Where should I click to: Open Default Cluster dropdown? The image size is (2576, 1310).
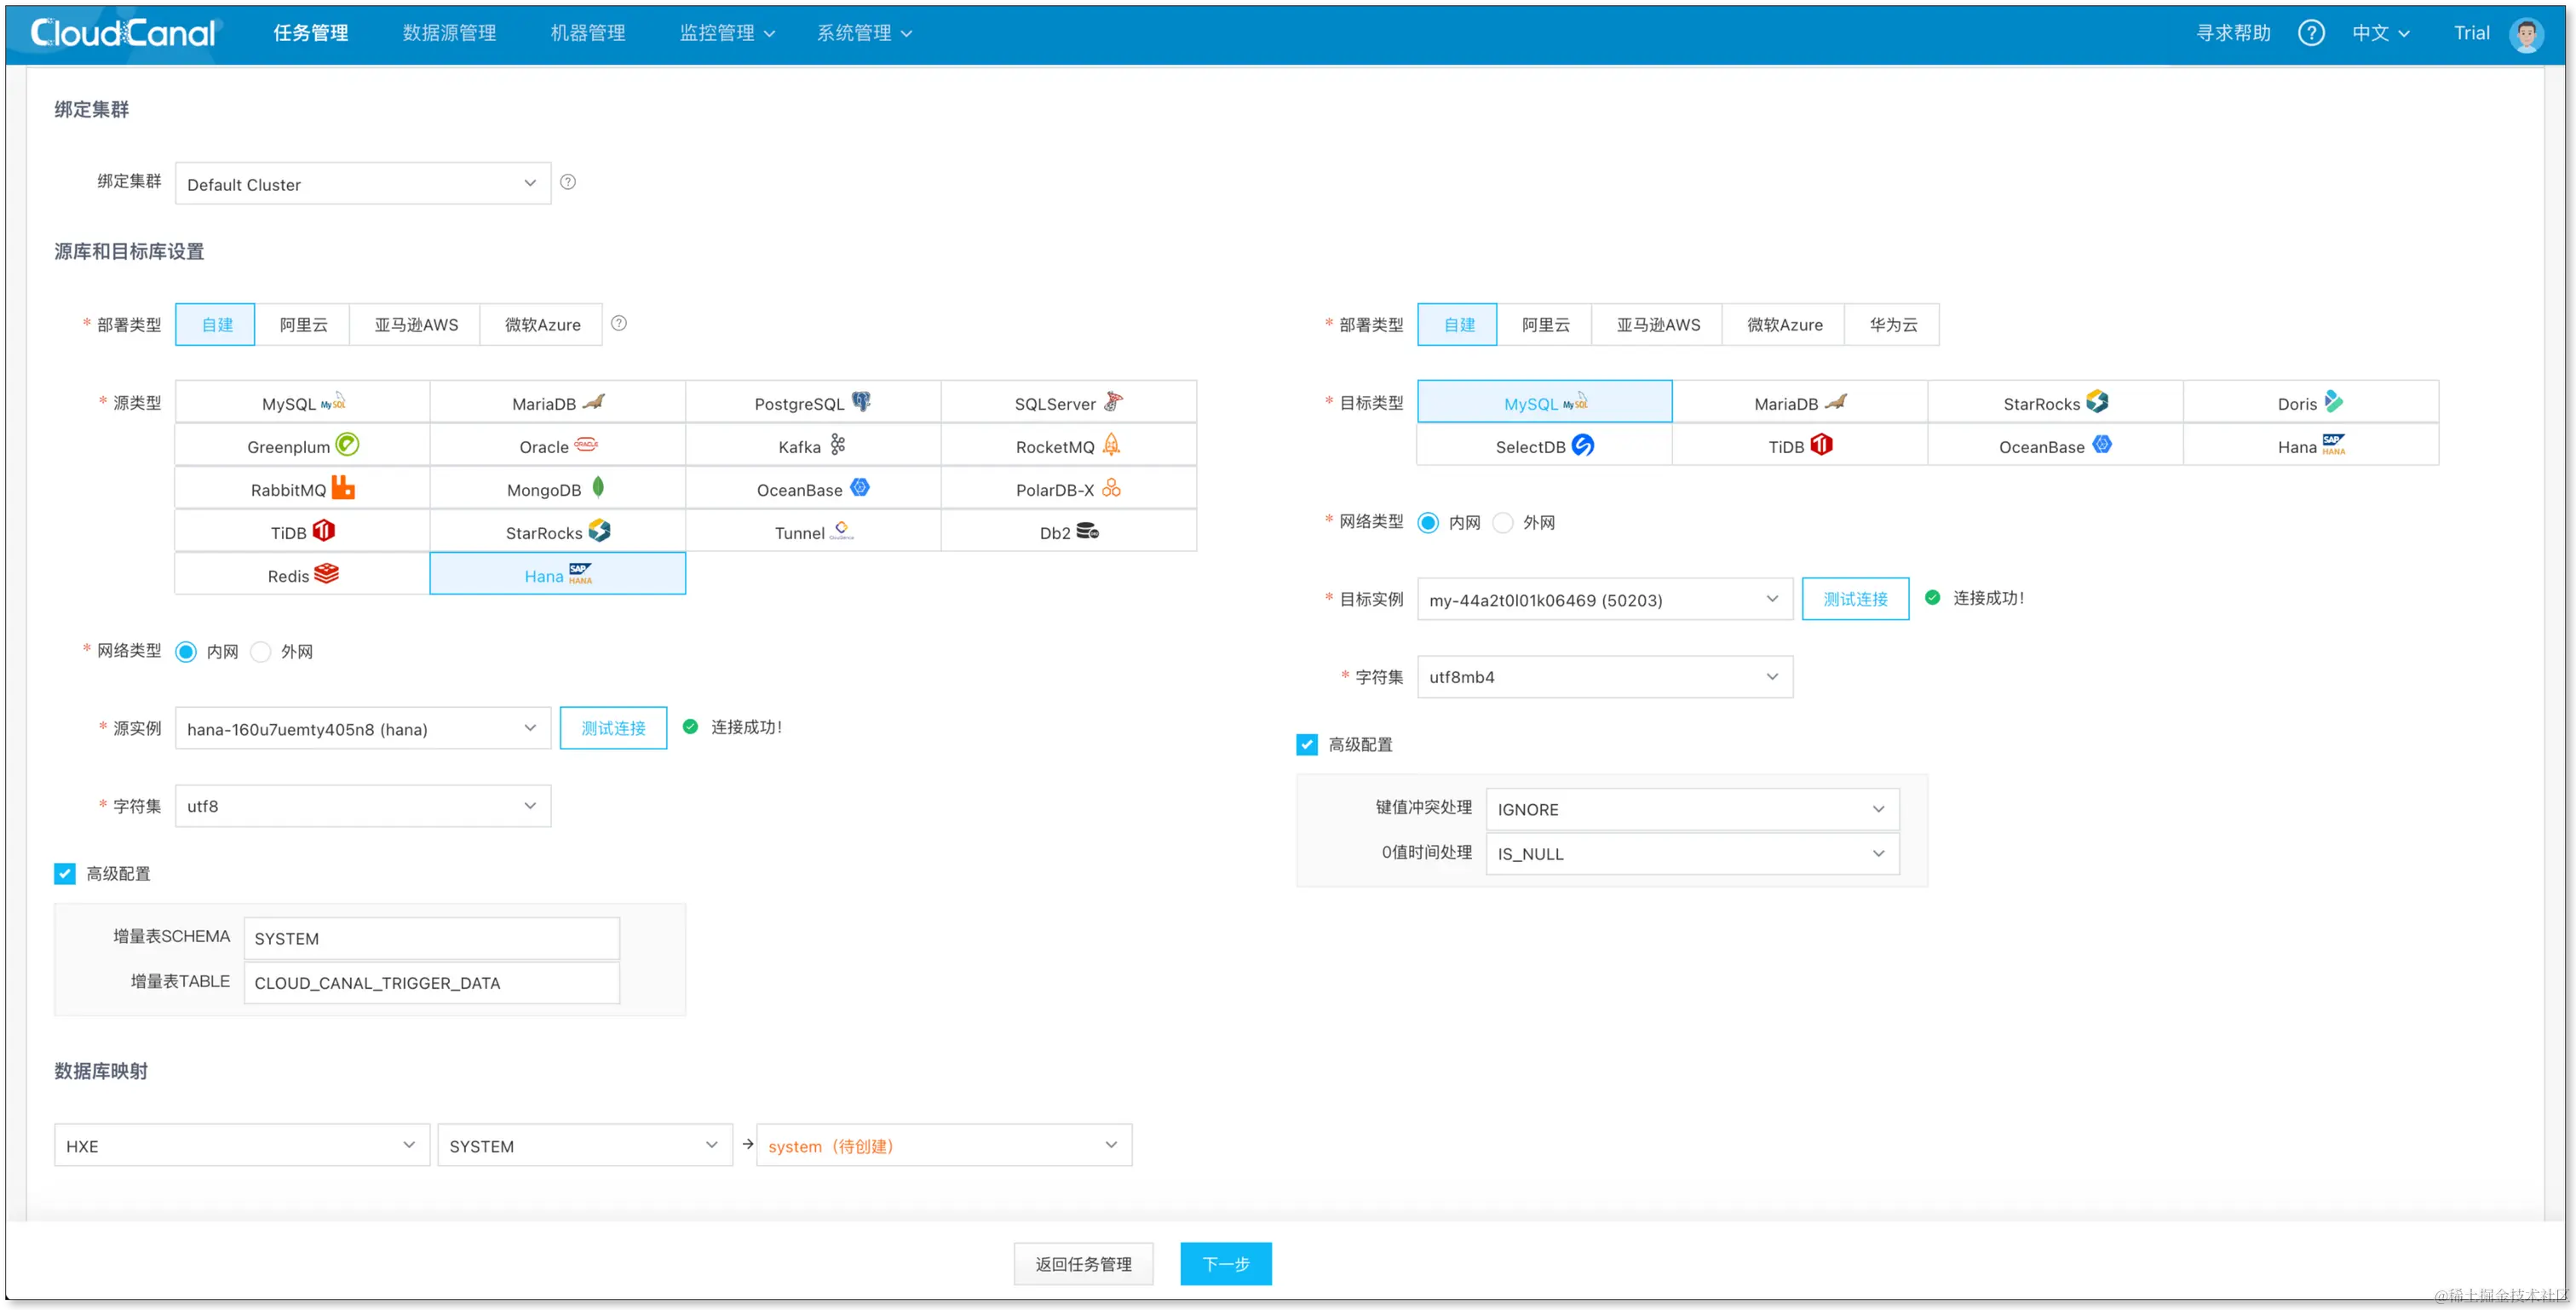click(363, 184)
